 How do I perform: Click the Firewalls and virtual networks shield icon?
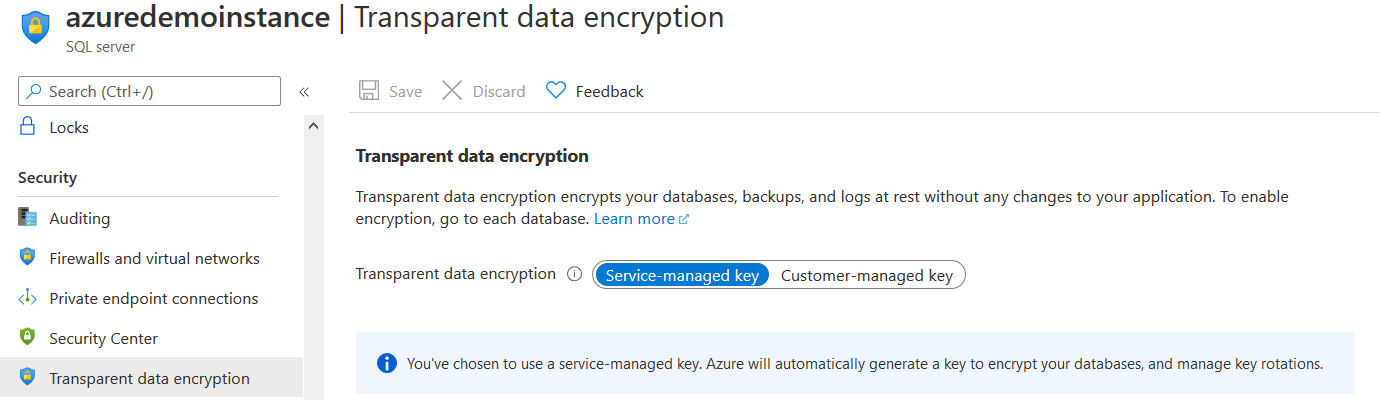[28, 258]
